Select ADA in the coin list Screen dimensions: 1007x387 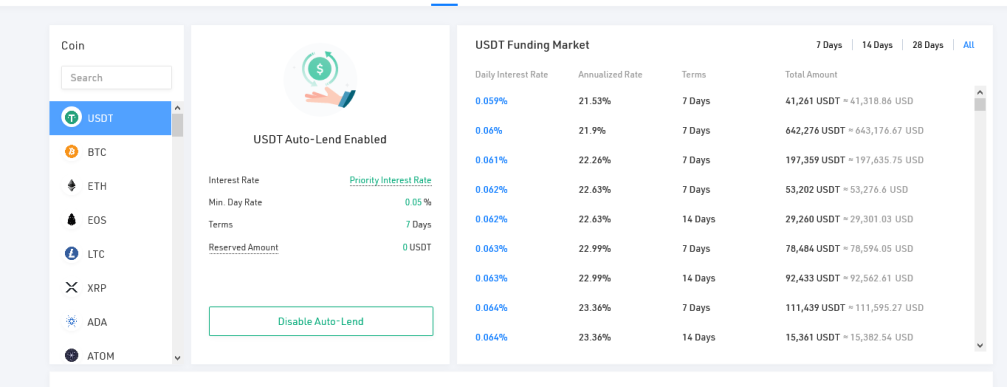click(110, 322)
